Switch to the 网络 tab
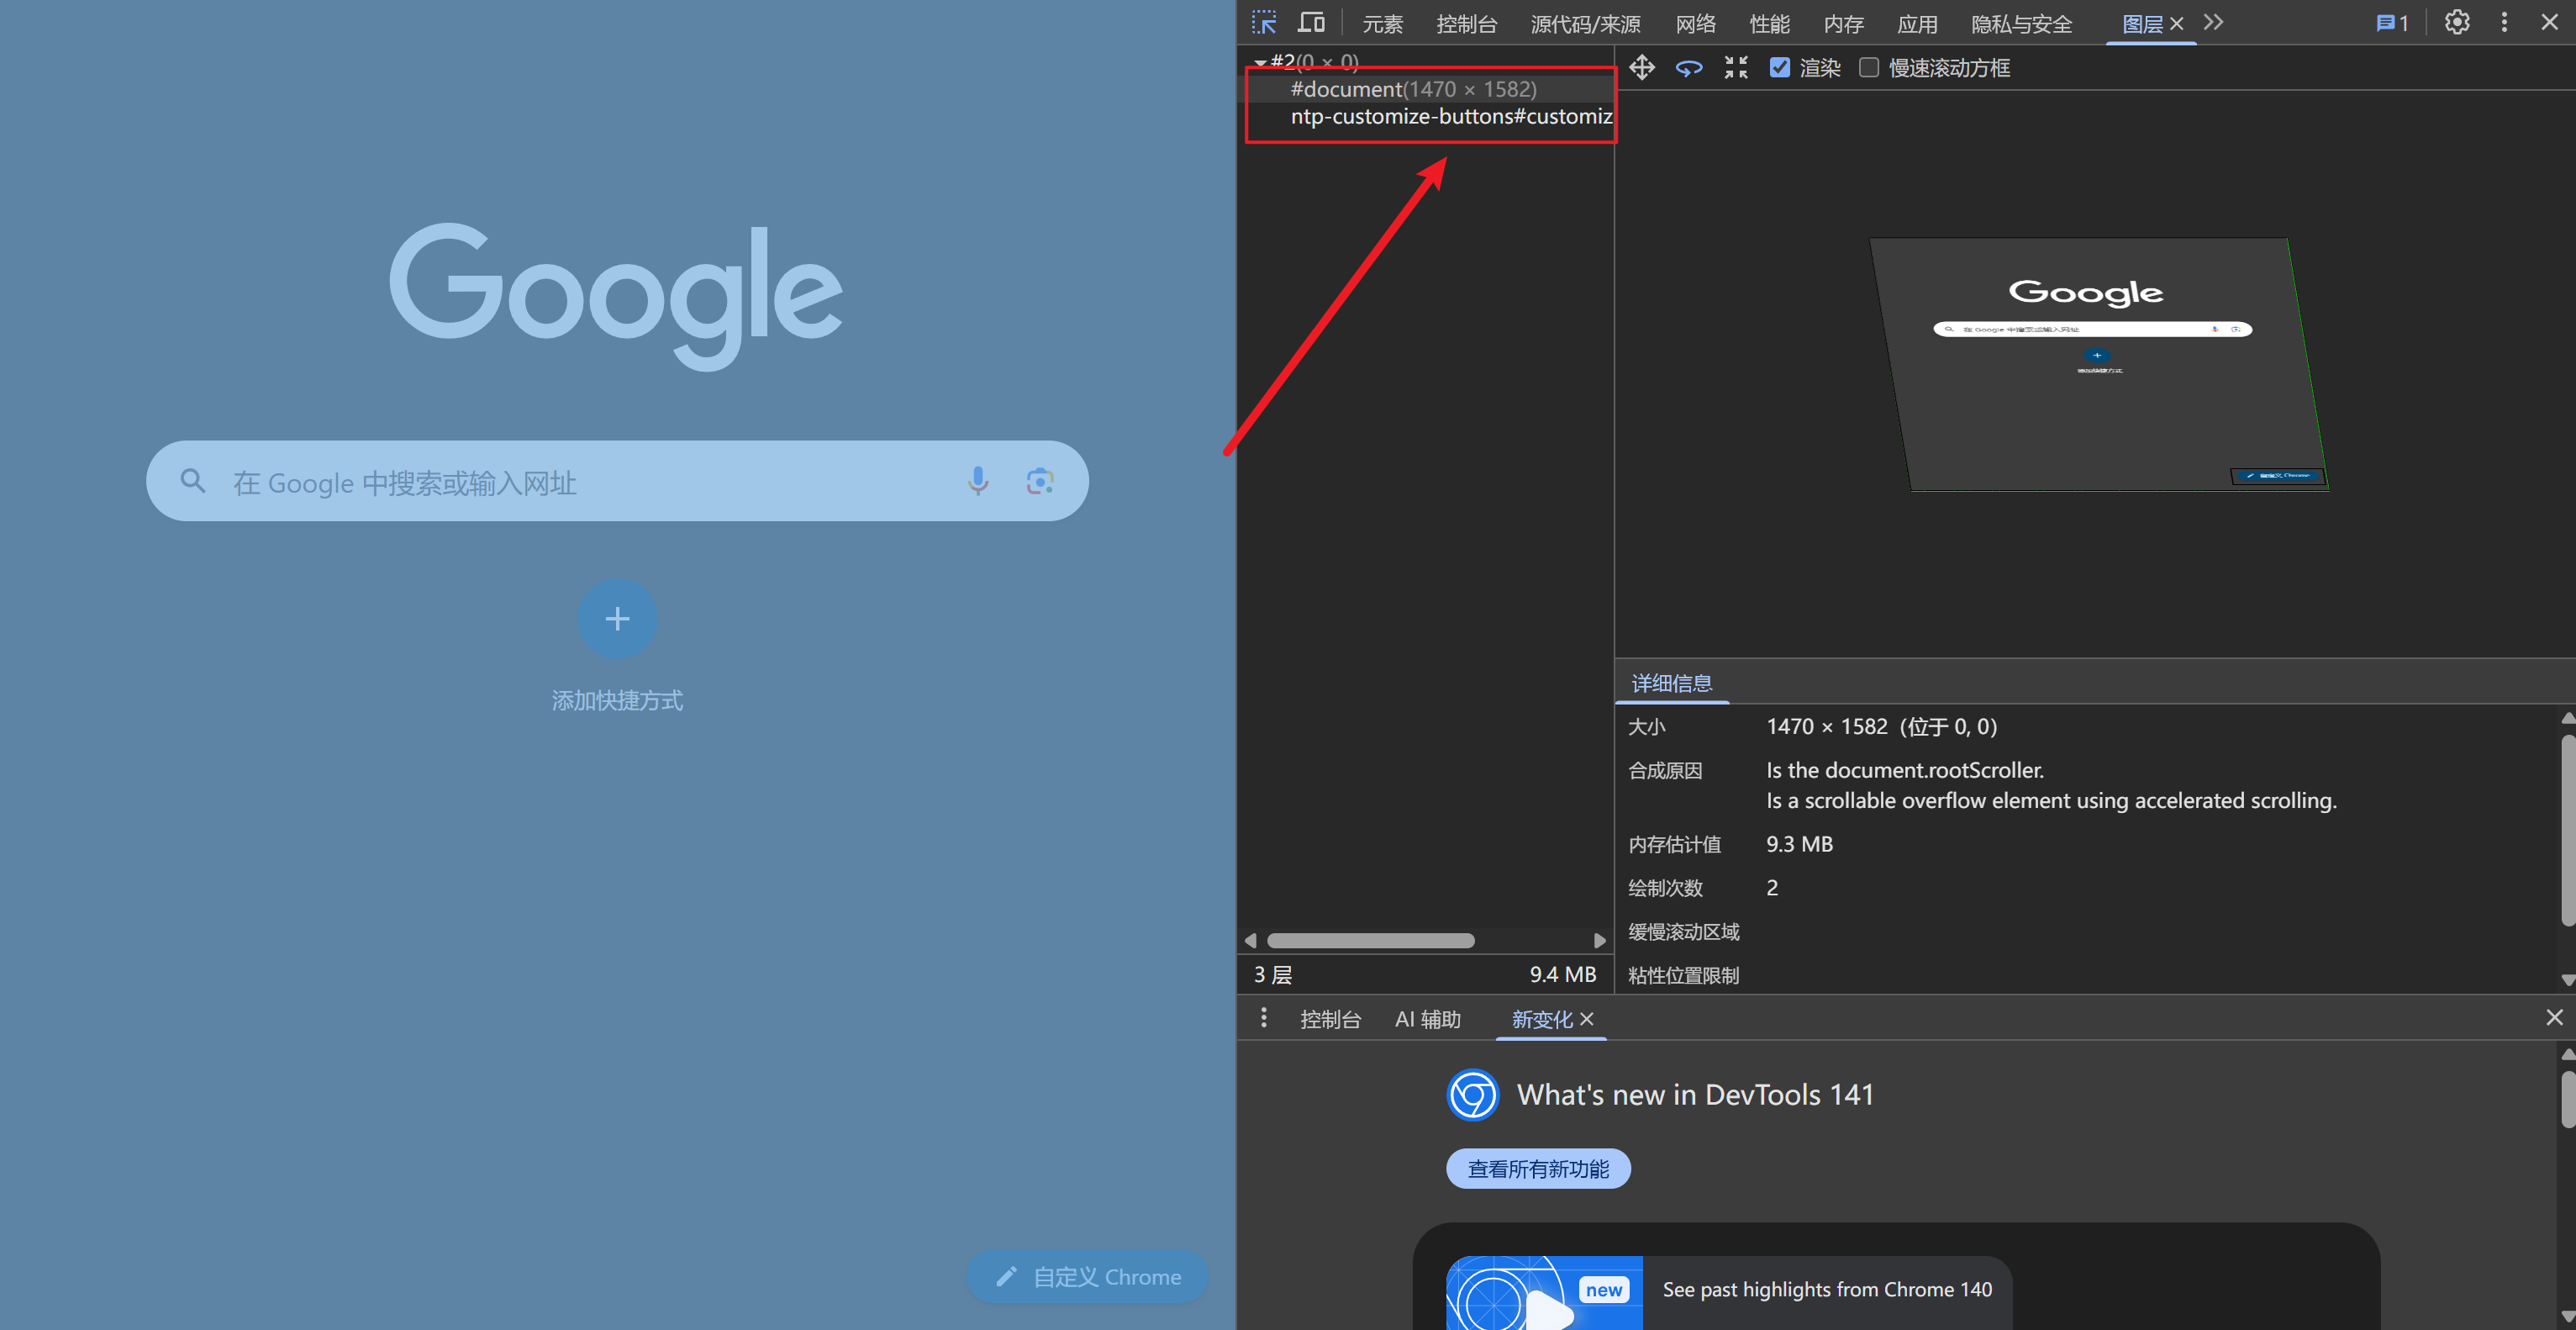 [x=1695, y=23]
